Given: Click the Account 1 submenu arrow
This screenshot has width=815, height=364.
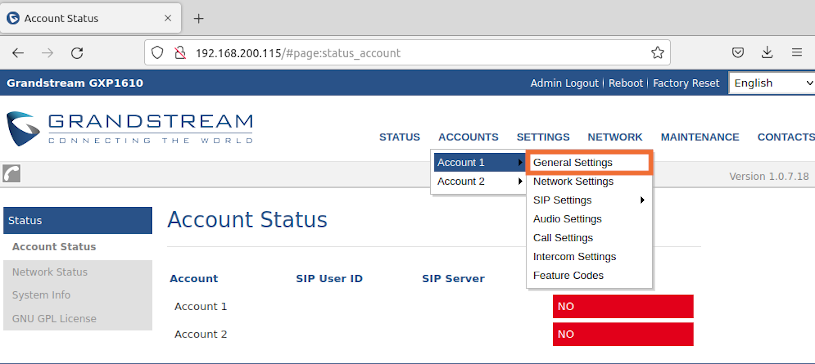Looking at the screenshot, I should coord(520,163).
